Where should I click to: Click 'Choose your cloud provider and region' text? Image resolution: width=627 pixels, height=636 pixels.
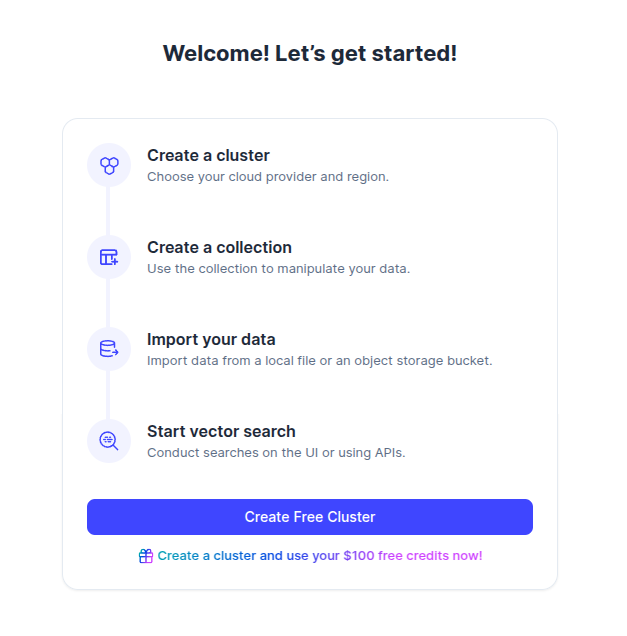[x=267, y=177]
